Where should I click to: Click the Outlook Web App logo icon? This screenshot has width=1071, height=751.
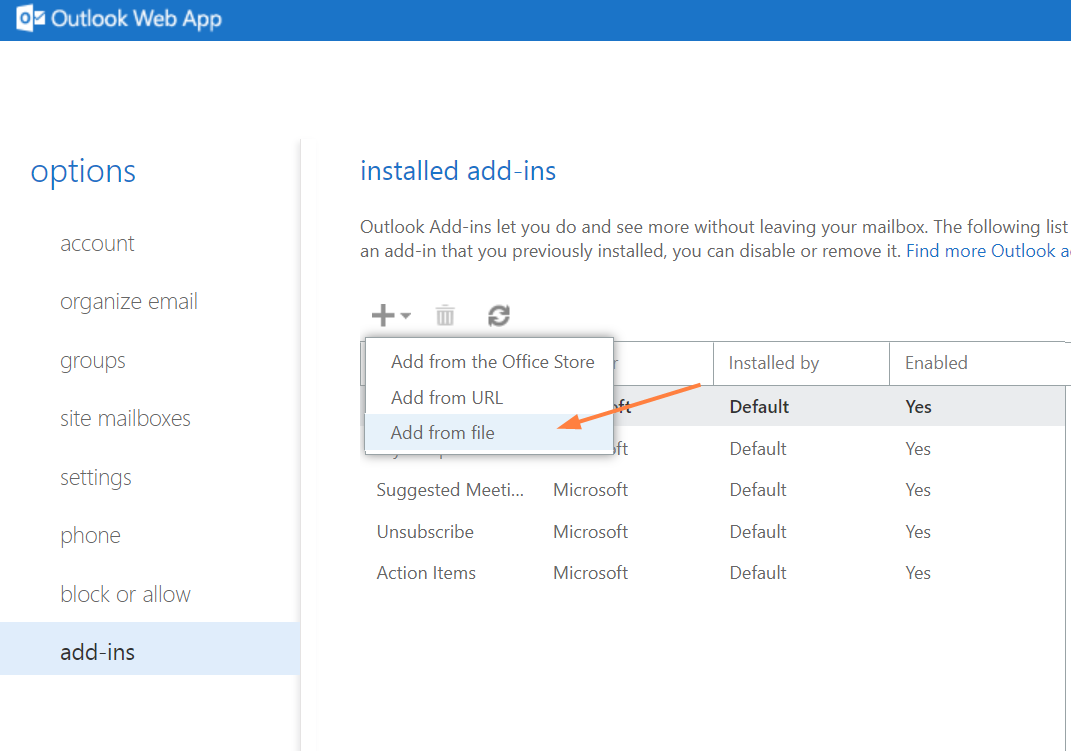(30, 18)
